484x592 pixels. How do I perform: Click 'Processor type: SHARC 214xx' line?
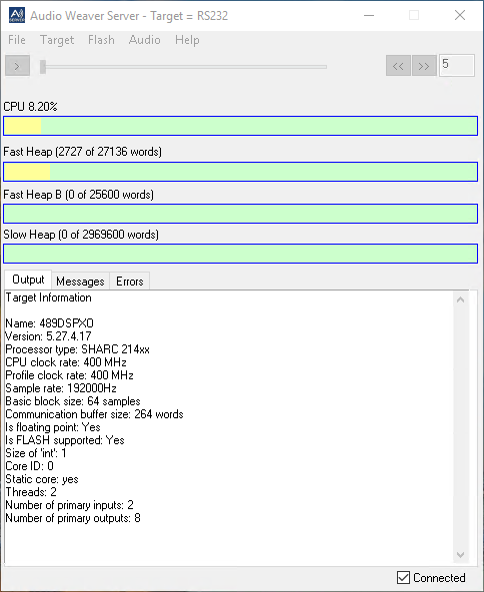[x=77, y=349]
